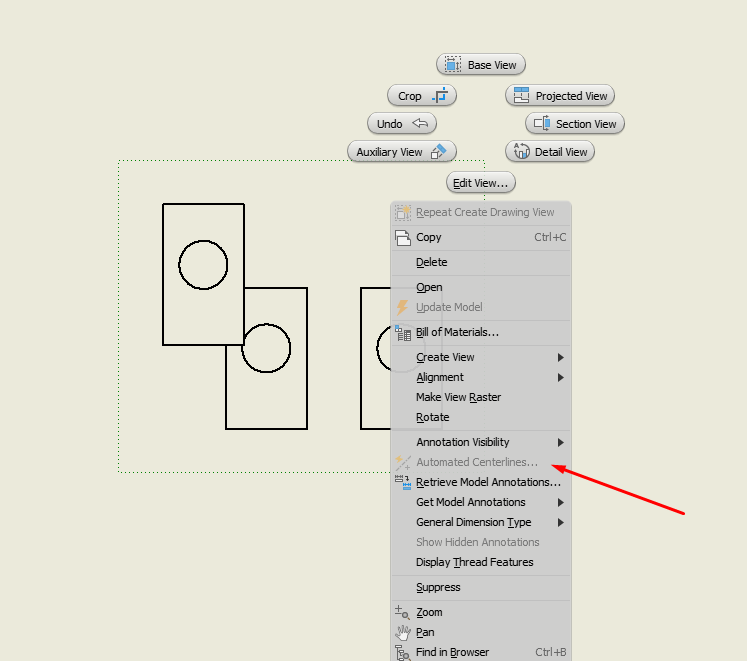Image resolution: width=747 pixels, height=661 pixels.
Task: Click the circle in the upper-left rectangle
Action: coord(203,265)
